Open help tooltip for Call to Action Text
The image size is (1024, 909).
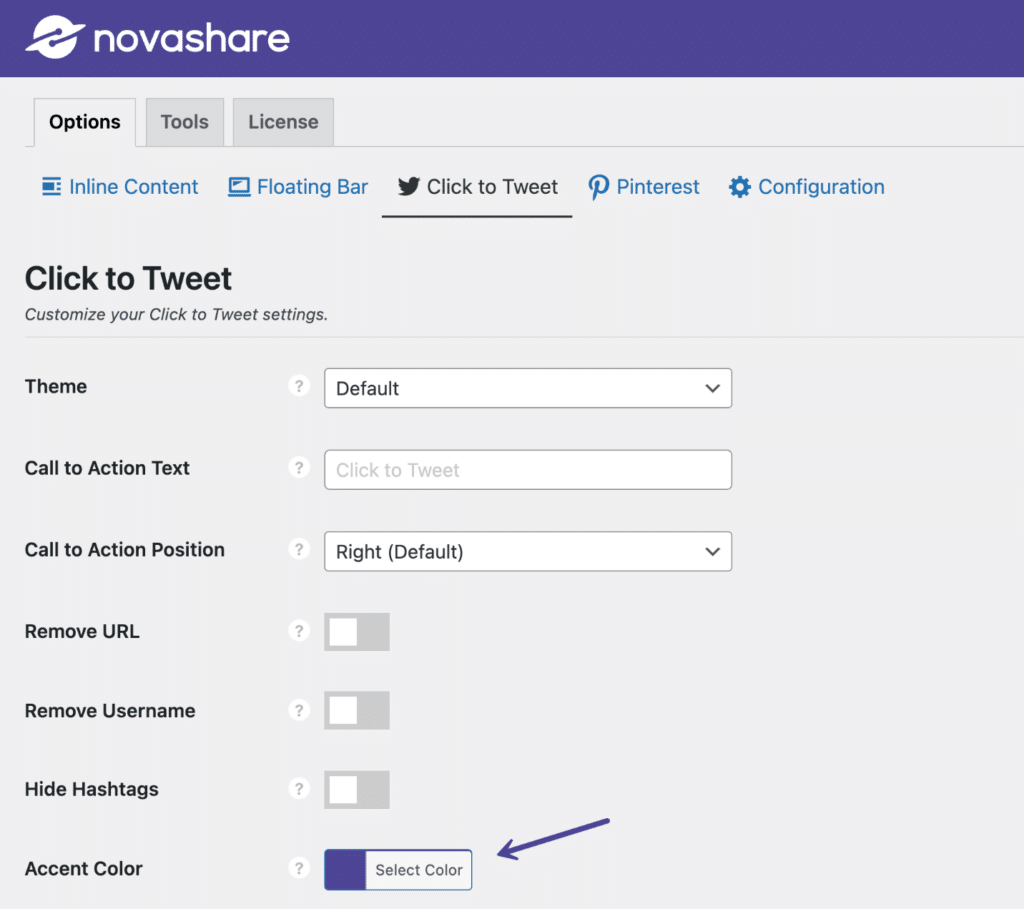299,468
